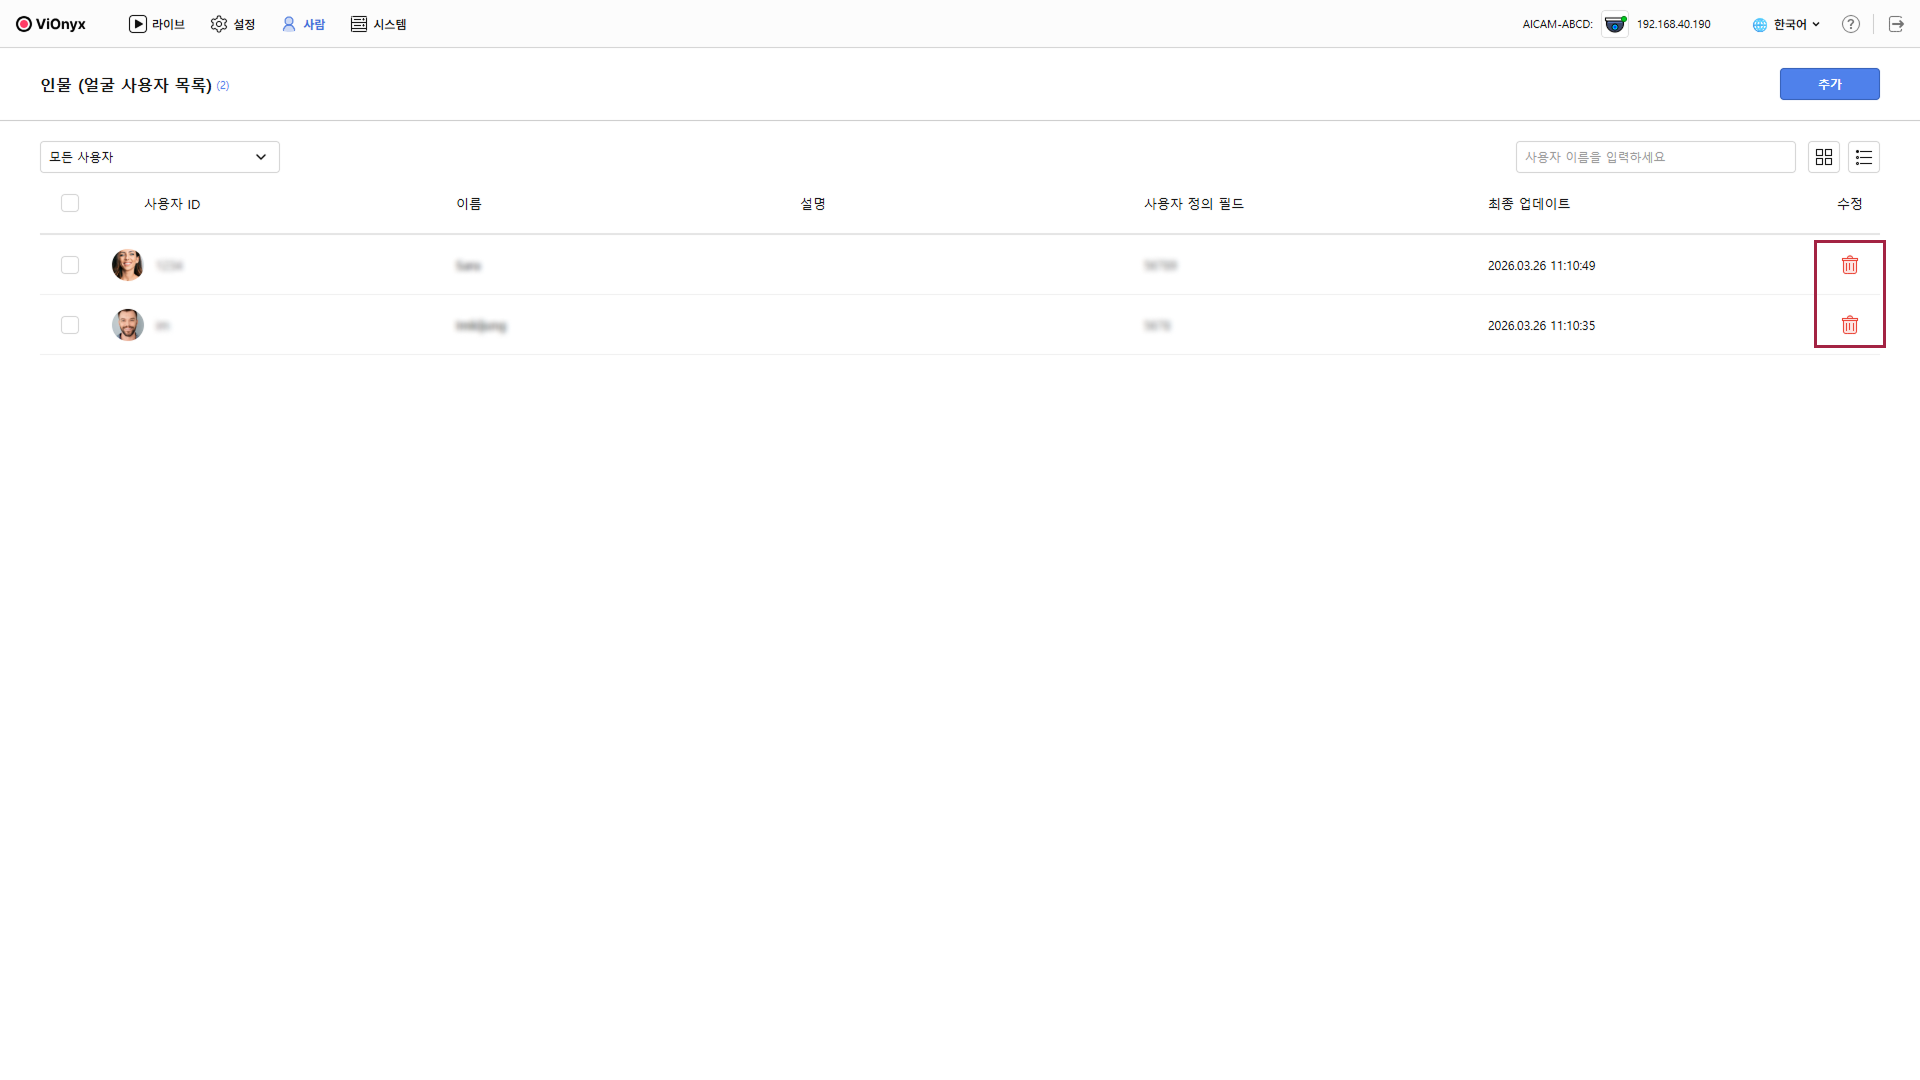Toggle the select-all header checkbox

70,203
